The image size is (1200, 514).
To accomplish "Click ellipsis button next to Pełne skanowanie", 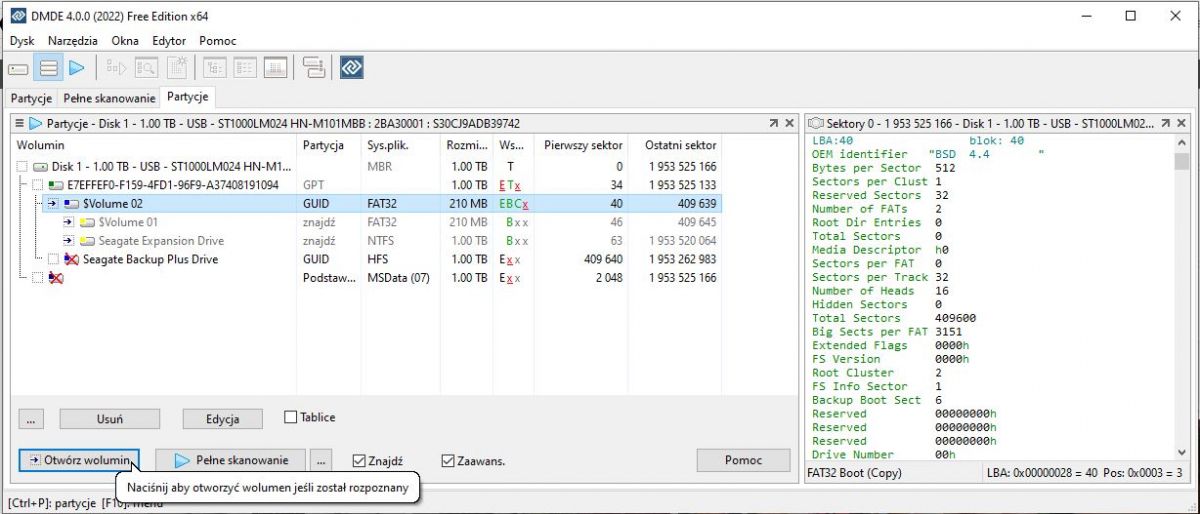I will pos(320,460).
